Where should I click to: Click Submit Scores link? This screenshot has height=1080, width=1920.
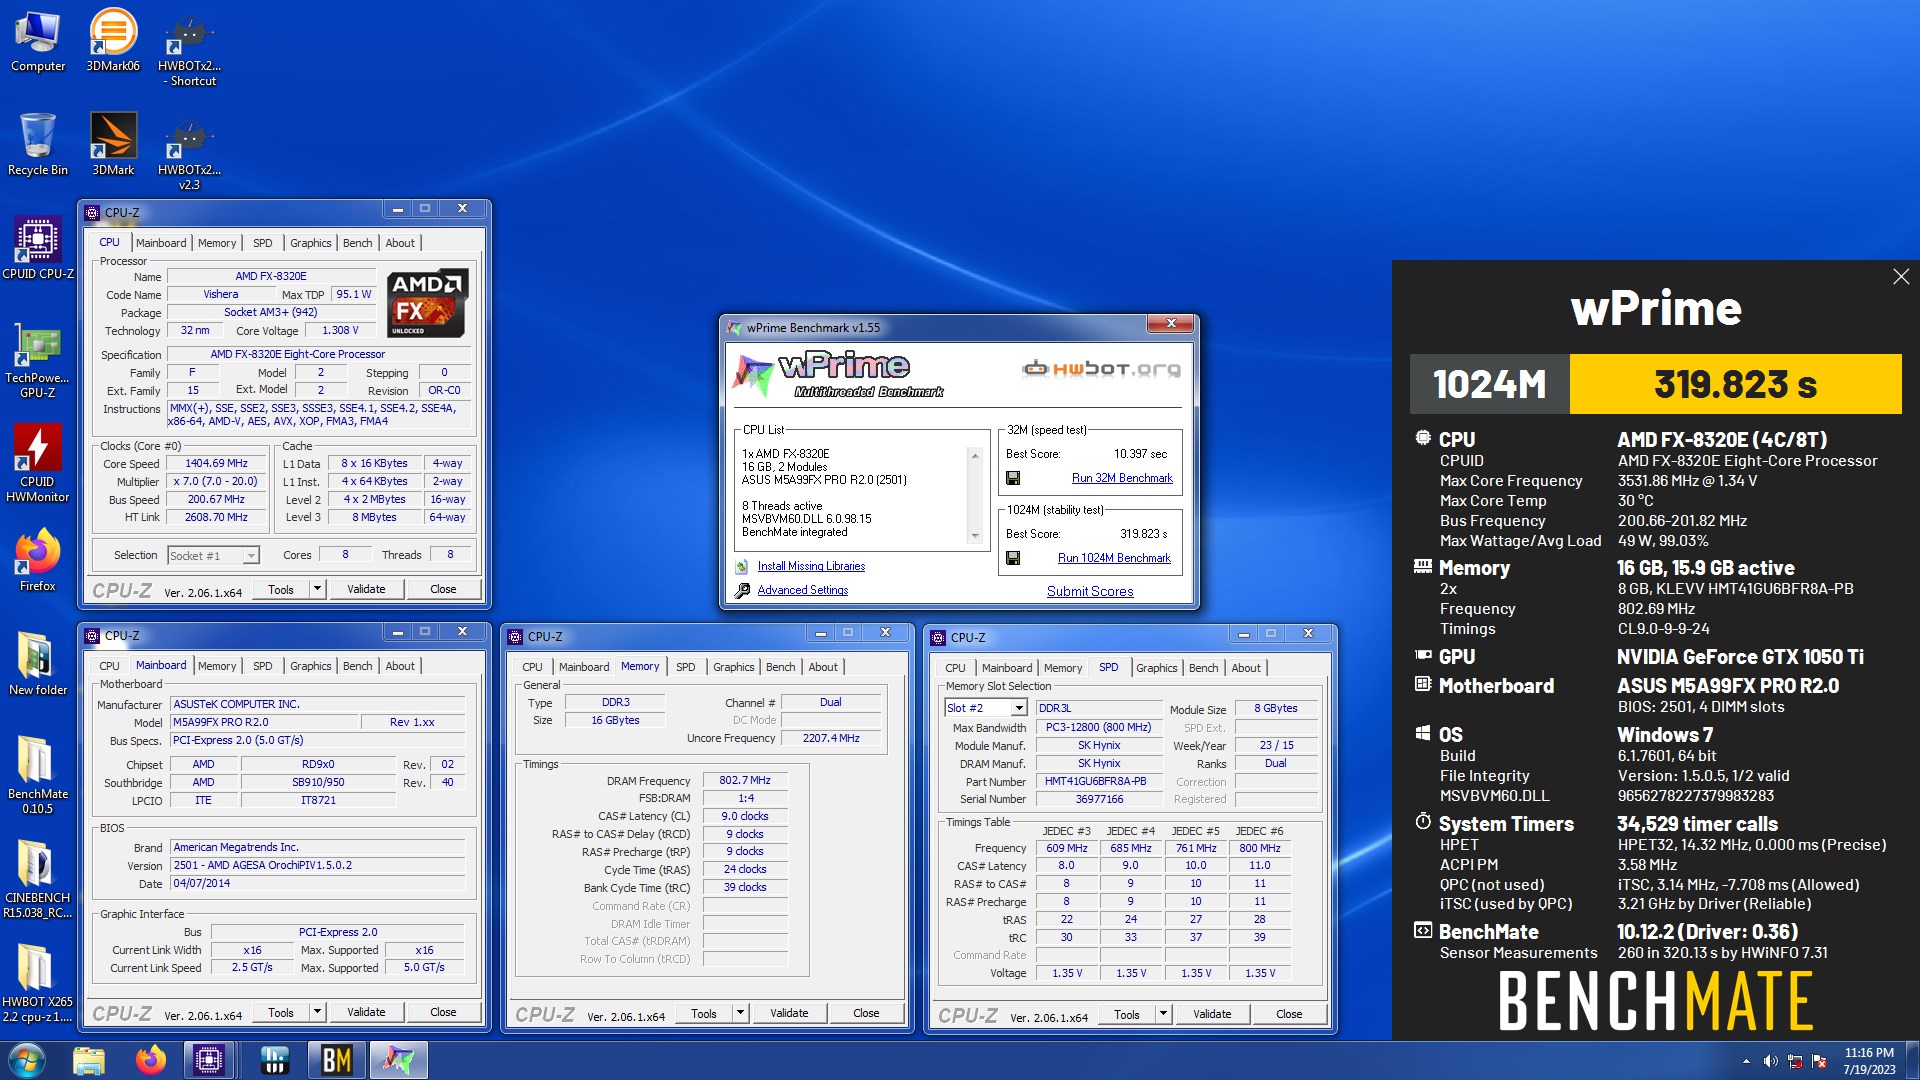coord(1090,591)
